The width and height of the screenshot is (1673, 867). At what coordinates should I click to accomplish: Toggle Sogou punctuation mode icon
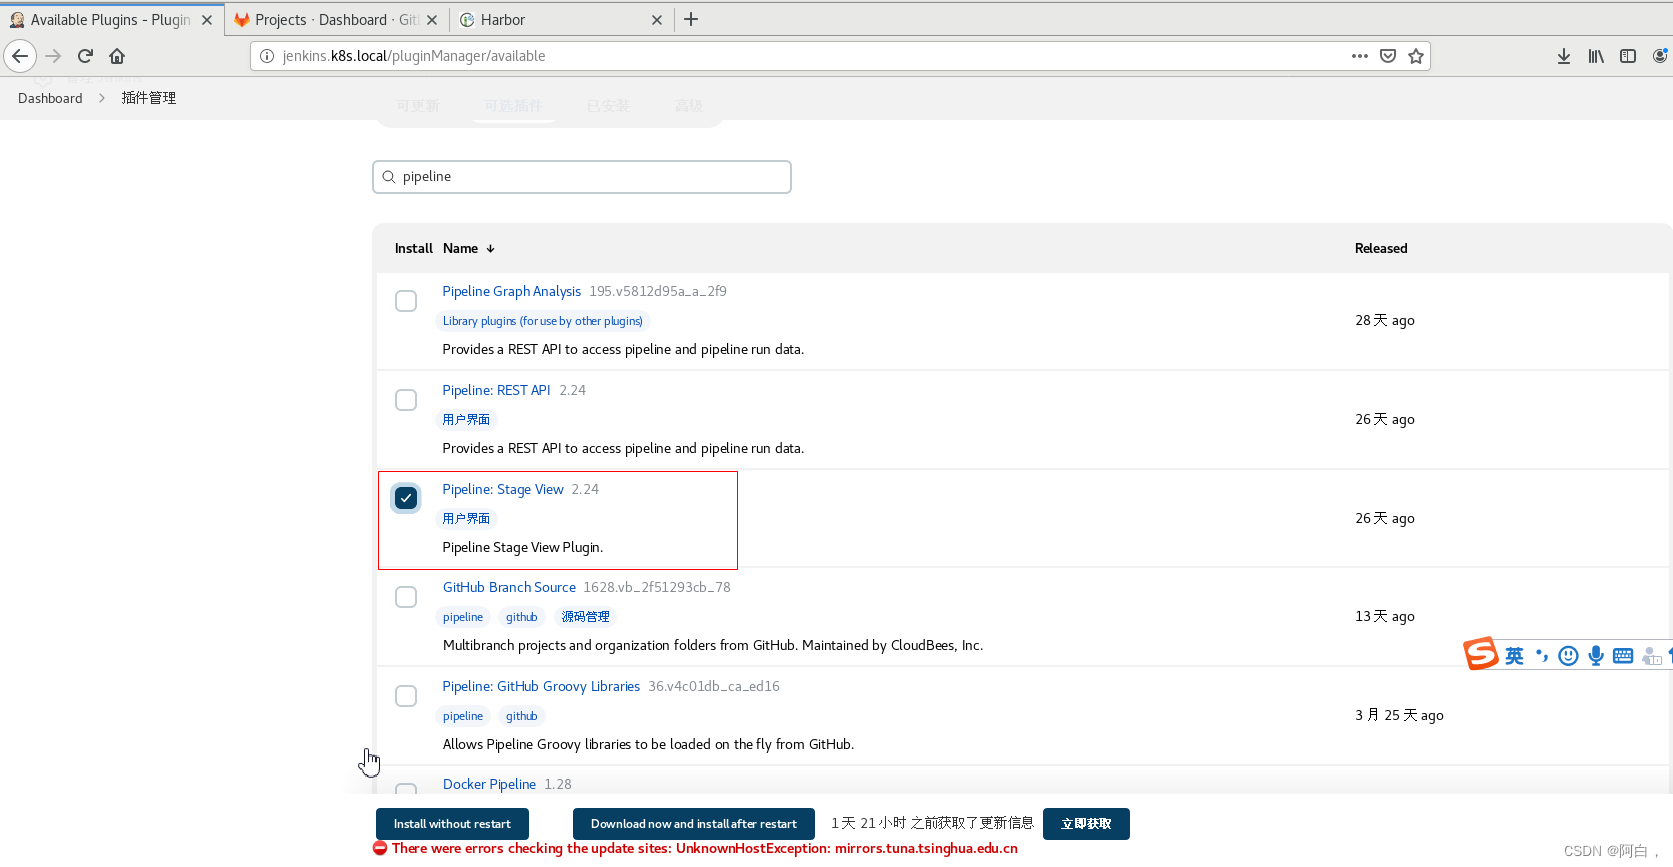(x=1542, y=656)
